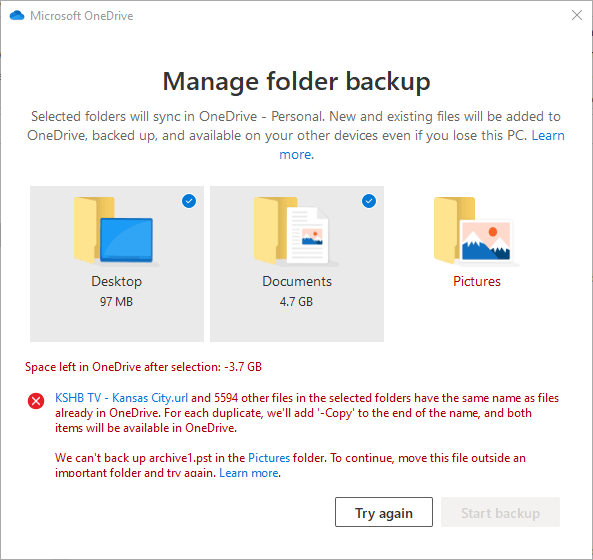
Task: Open the Pictures link in the archive1.pst message
Action: click(x=269, y=458)
